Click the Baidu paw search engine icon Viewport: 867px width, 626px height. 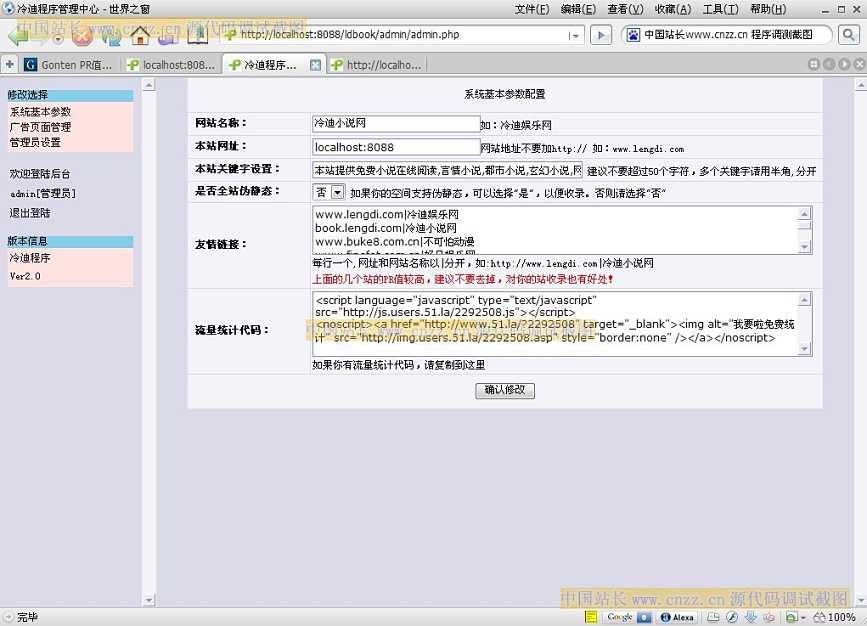click(x=633, y=35)
